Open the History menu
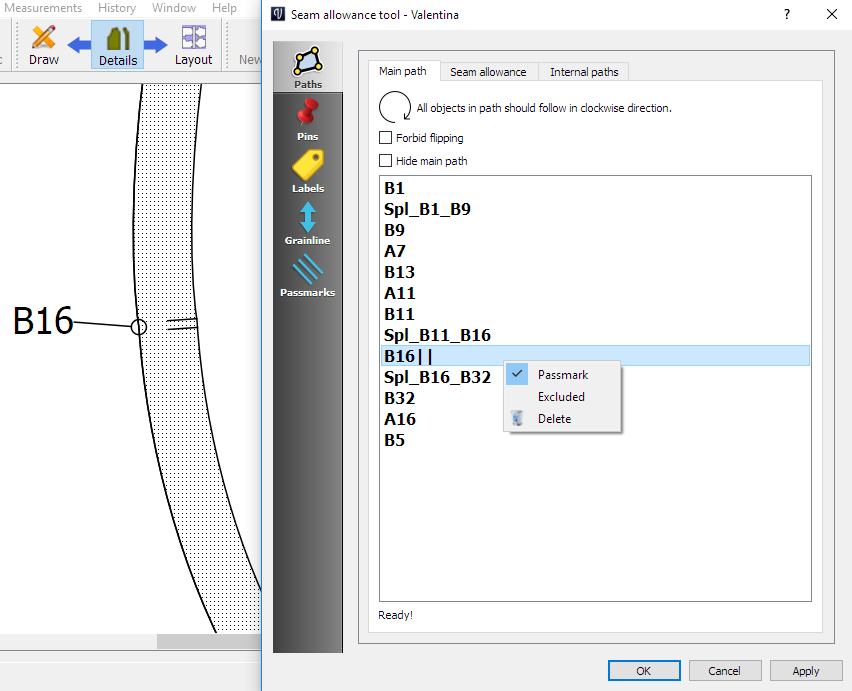This screenshot has height=691, width=852. [x=117, y=8]
